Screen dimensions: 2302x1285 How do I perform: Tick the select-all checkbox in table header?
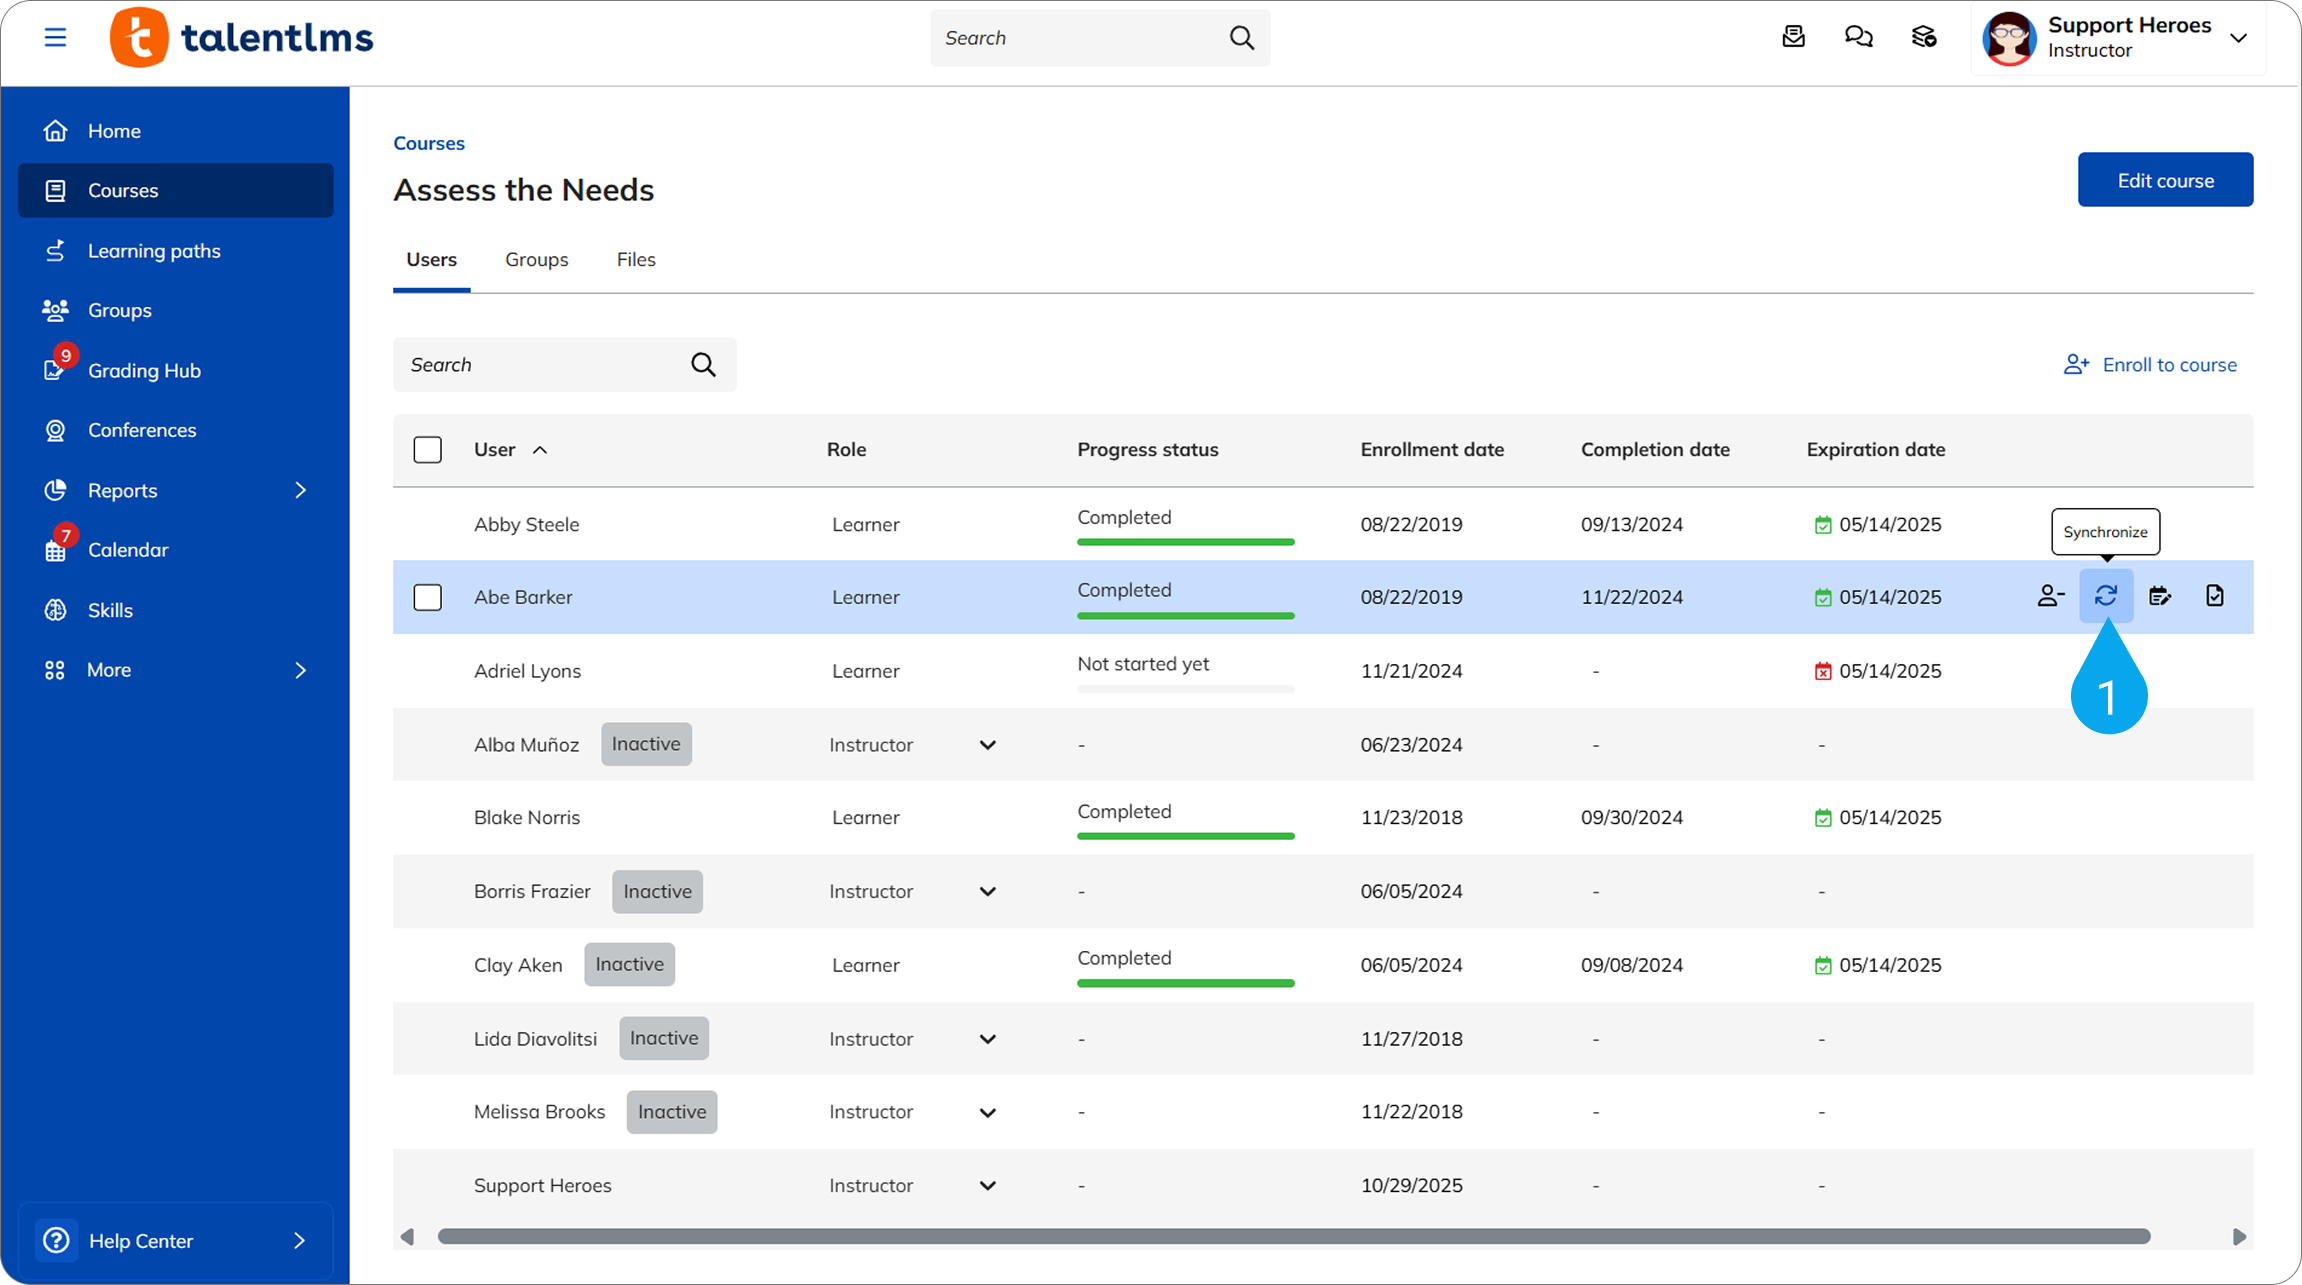coord(428,450)
